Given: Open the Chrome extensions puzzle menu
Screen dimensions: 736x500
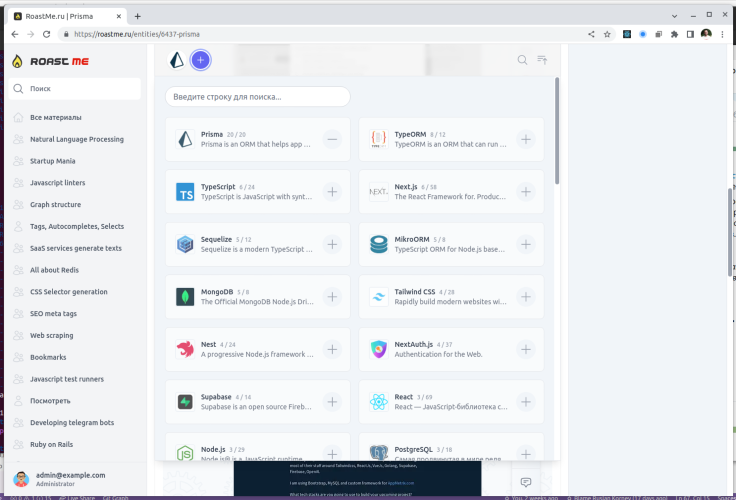Looking at the screenshot, I should (x=675, y=34).
